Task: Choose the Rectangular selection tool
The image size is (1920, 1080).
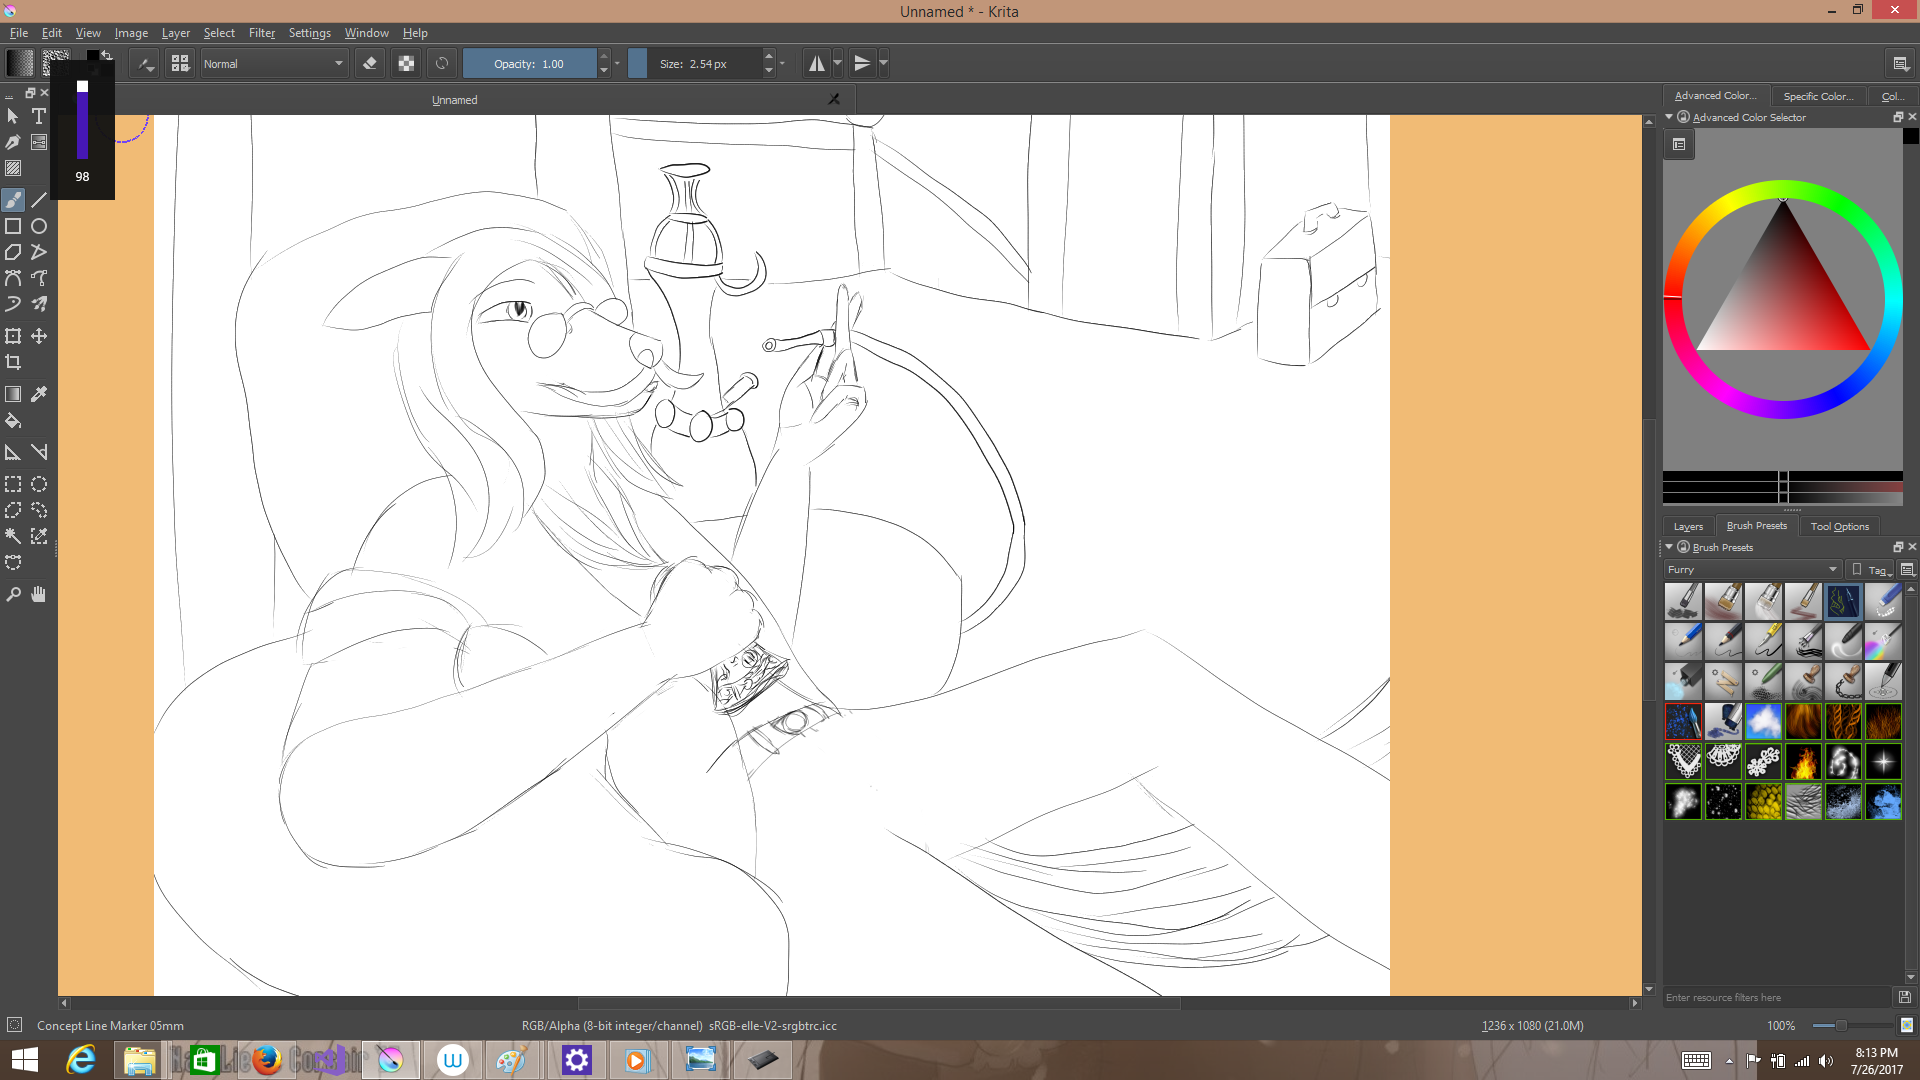Action: pyautogui.click(x=13, y=484)
